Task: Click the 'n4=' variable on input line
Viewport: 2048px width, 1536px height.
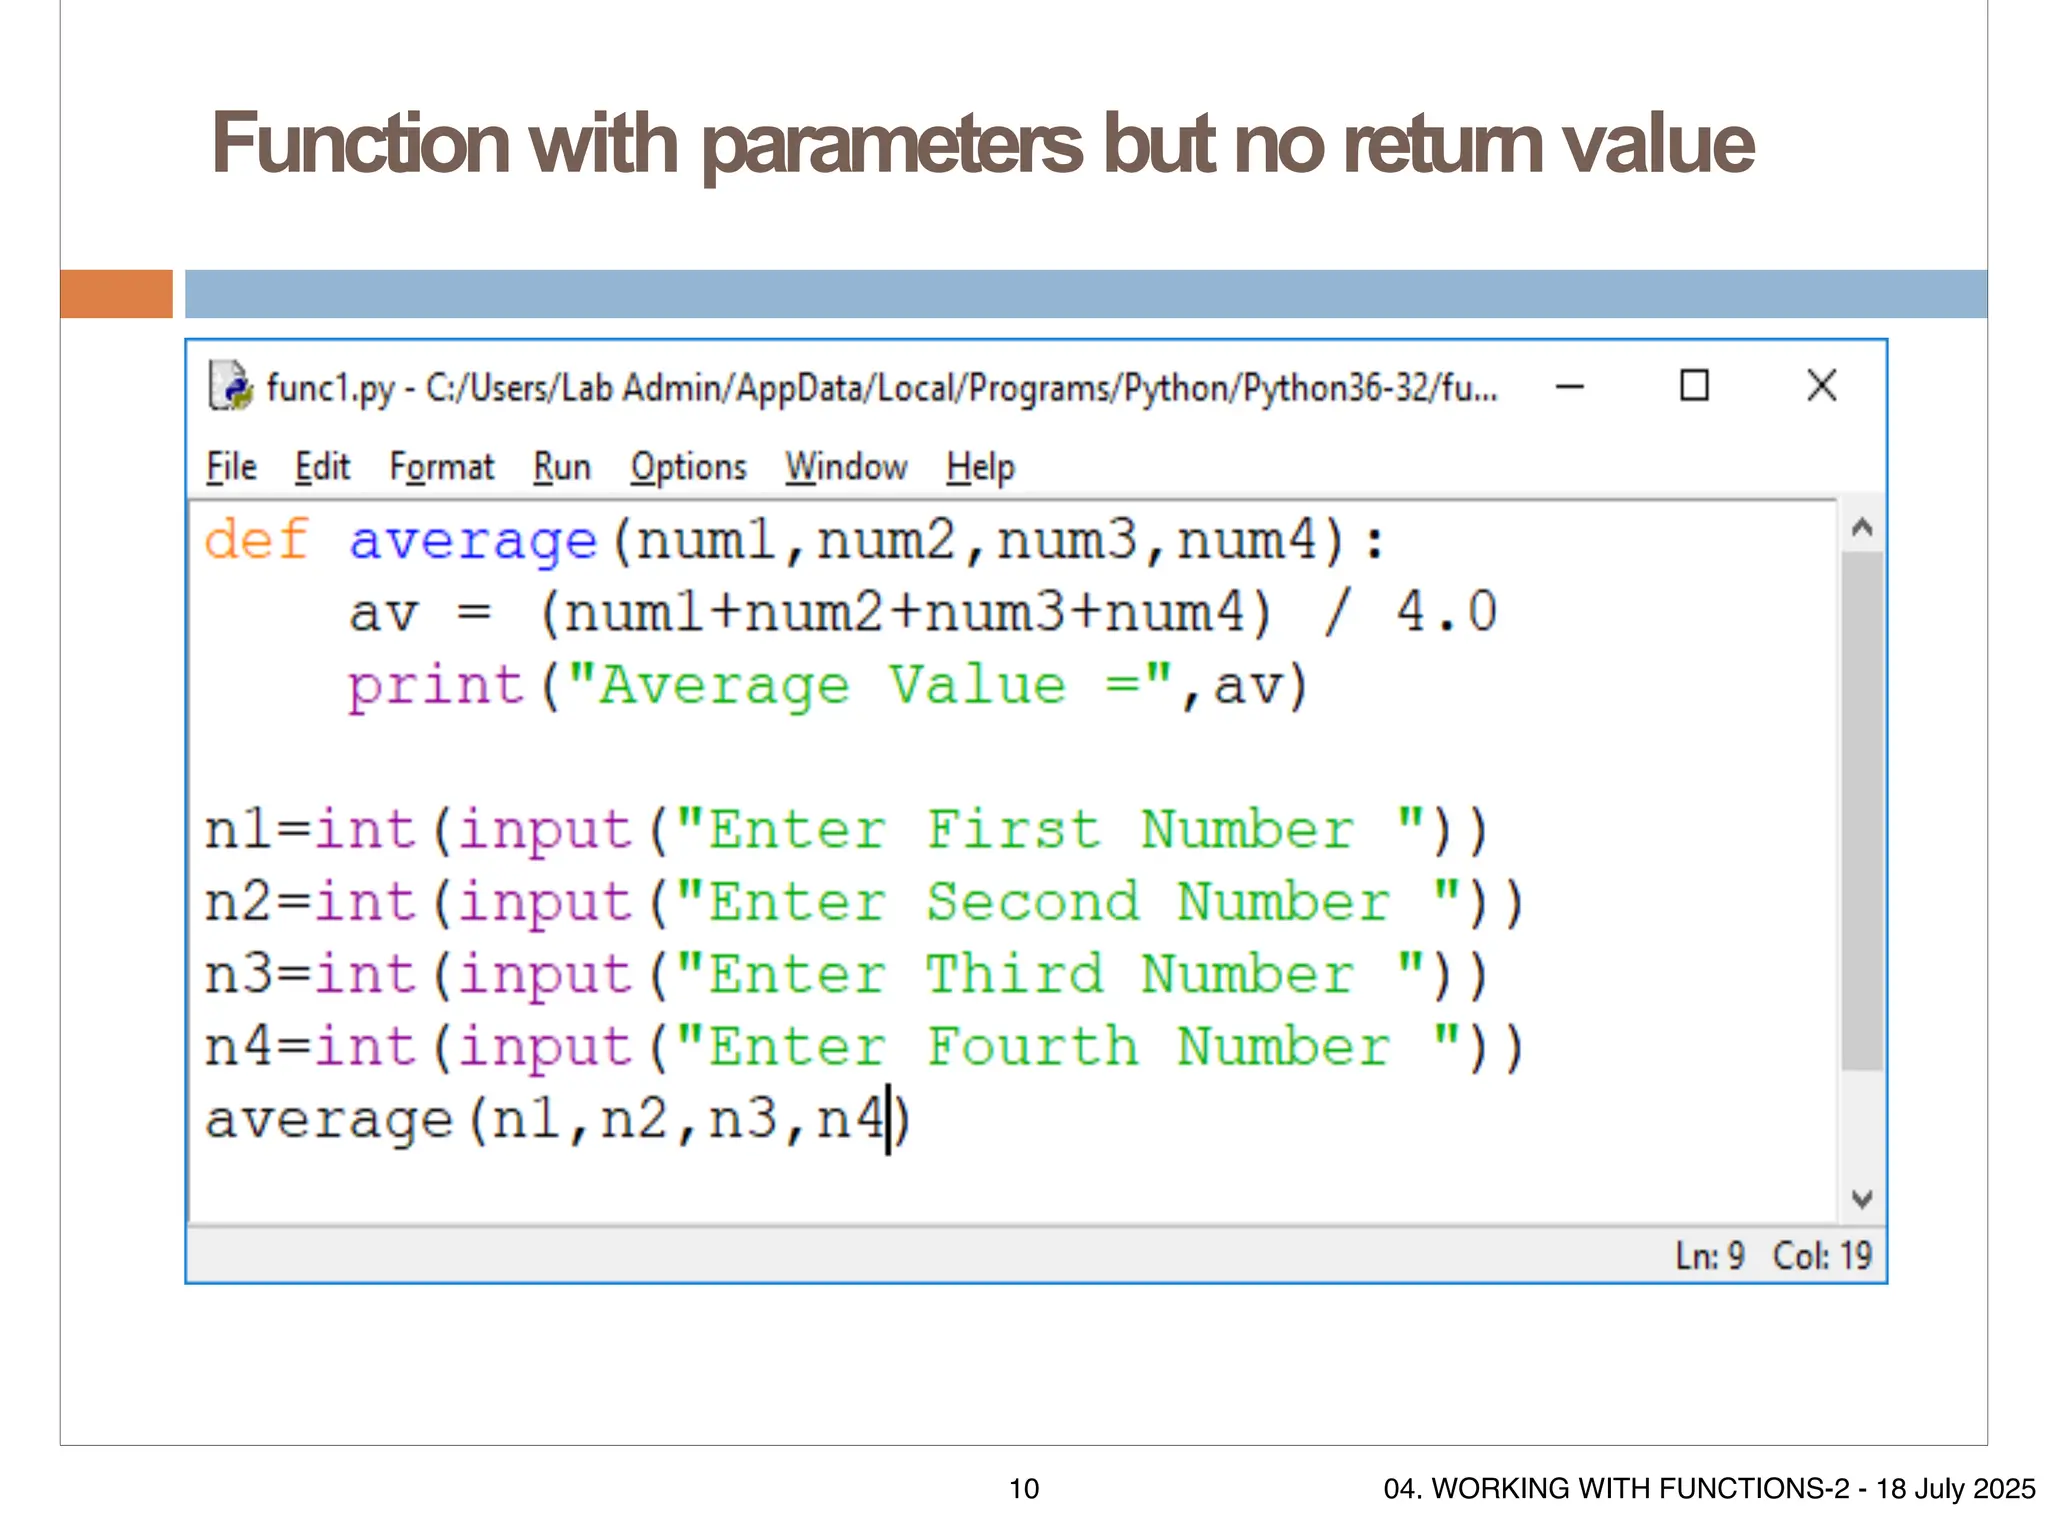Action: (258, 1046)
